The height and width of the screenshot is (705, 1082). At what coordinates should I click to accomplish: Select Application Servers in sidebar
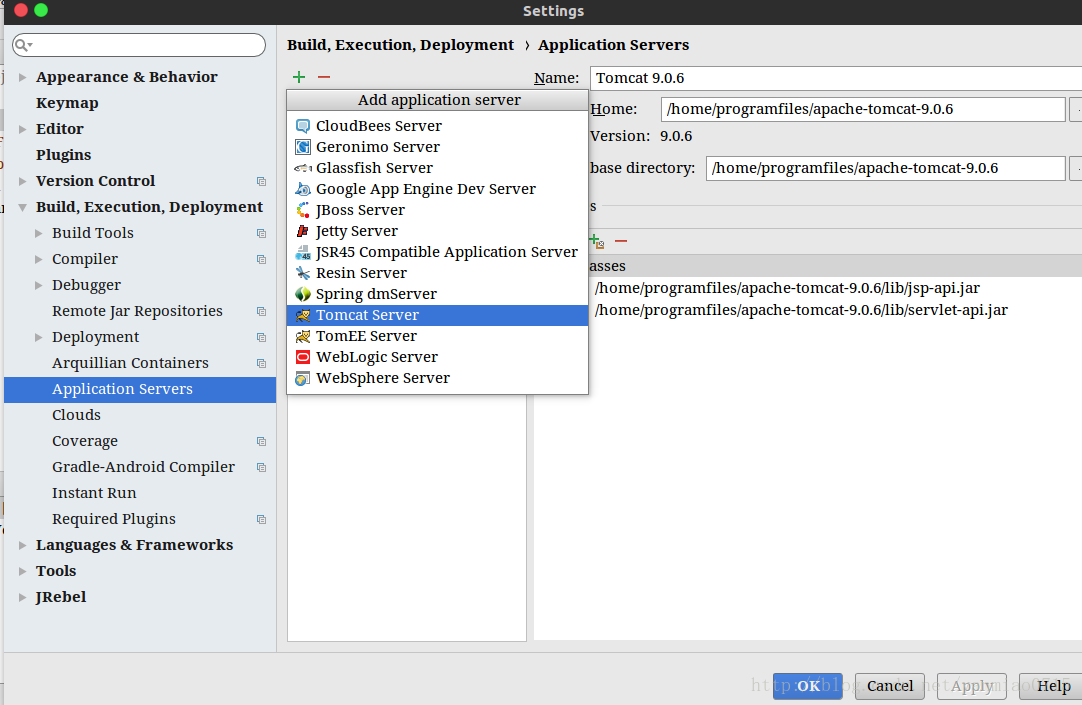click(x=140, y=390)
